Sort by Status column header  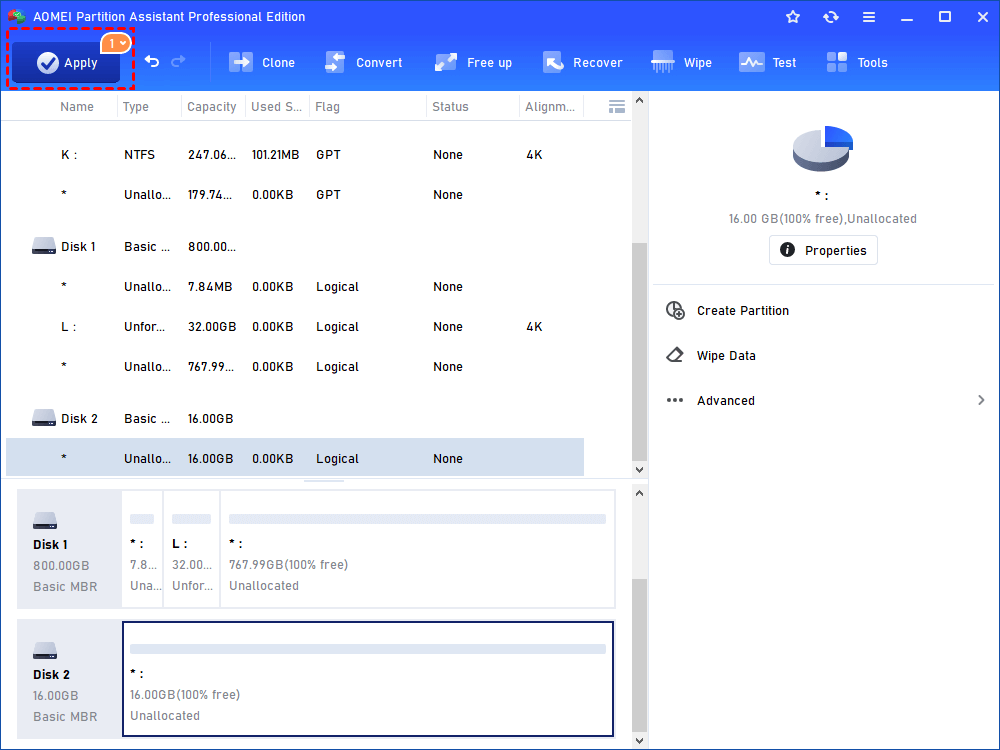coord(450,107)
